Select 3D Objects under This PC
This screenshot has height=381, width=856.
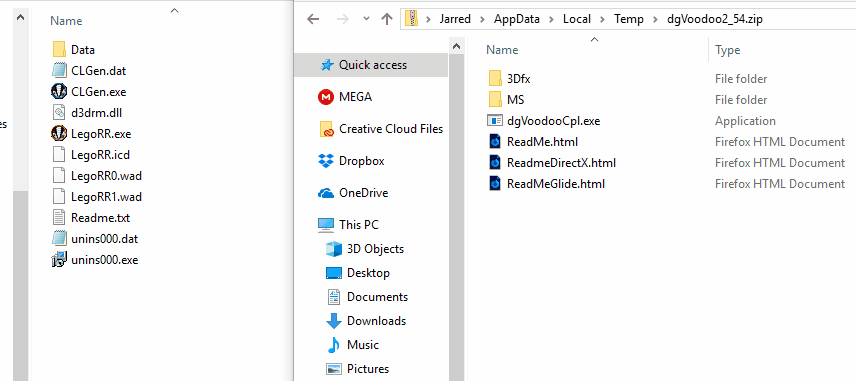pos(365,248)
